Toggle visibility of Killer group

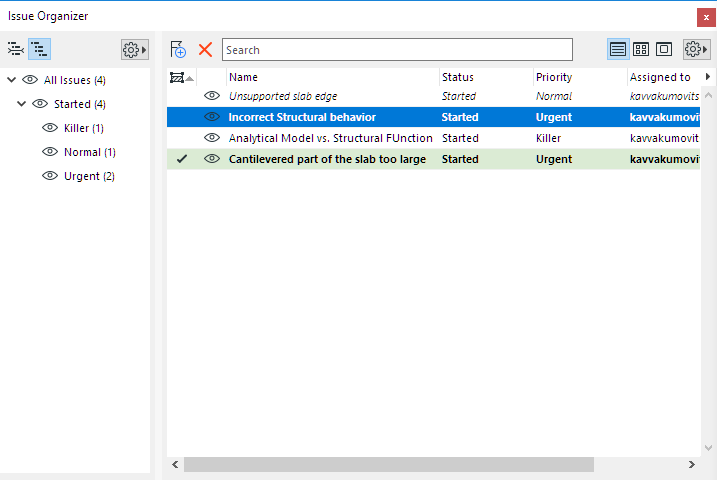pyautogui.click(x=50, y=128)
